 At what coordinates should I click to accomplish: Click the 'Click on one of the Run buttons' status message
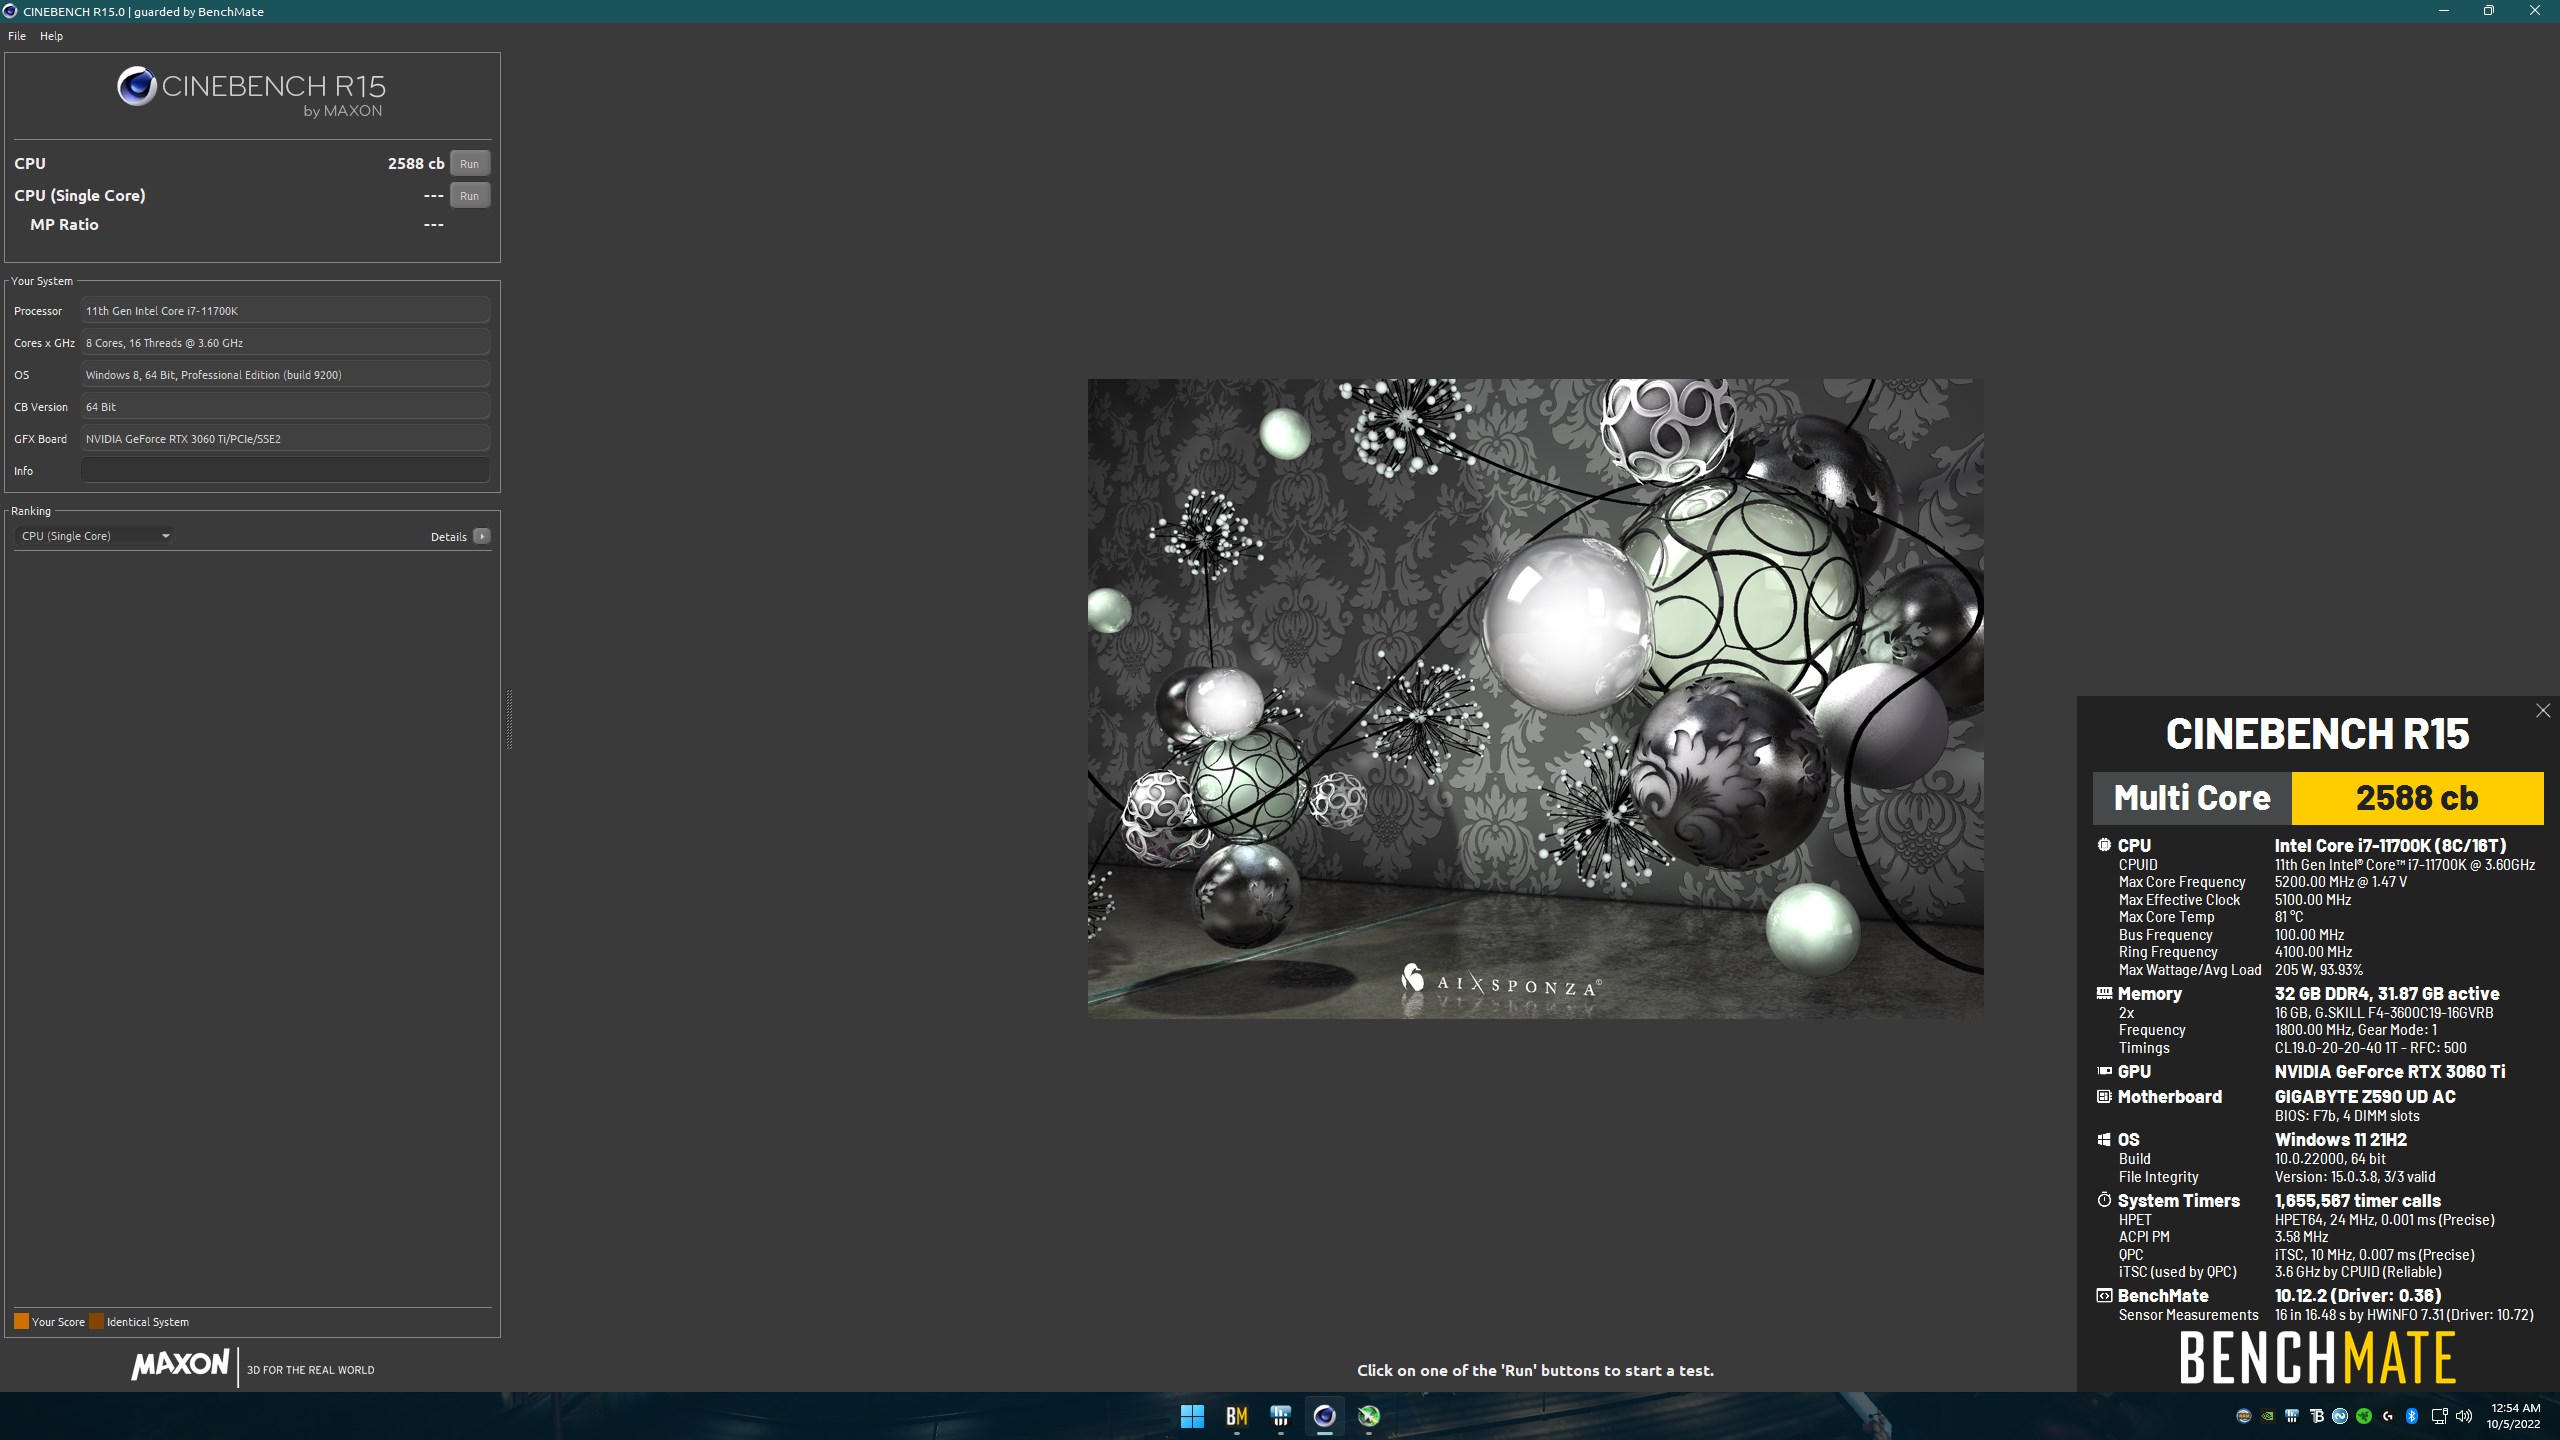click(1535, 1371)
